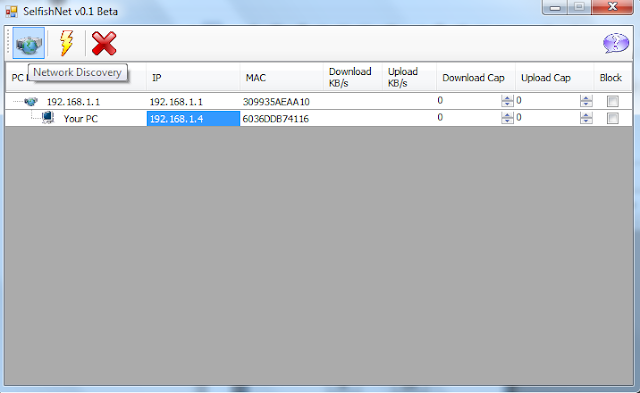
Task: Adjust Download Cap stepper for 192.168.1.1
Action: 507,101
